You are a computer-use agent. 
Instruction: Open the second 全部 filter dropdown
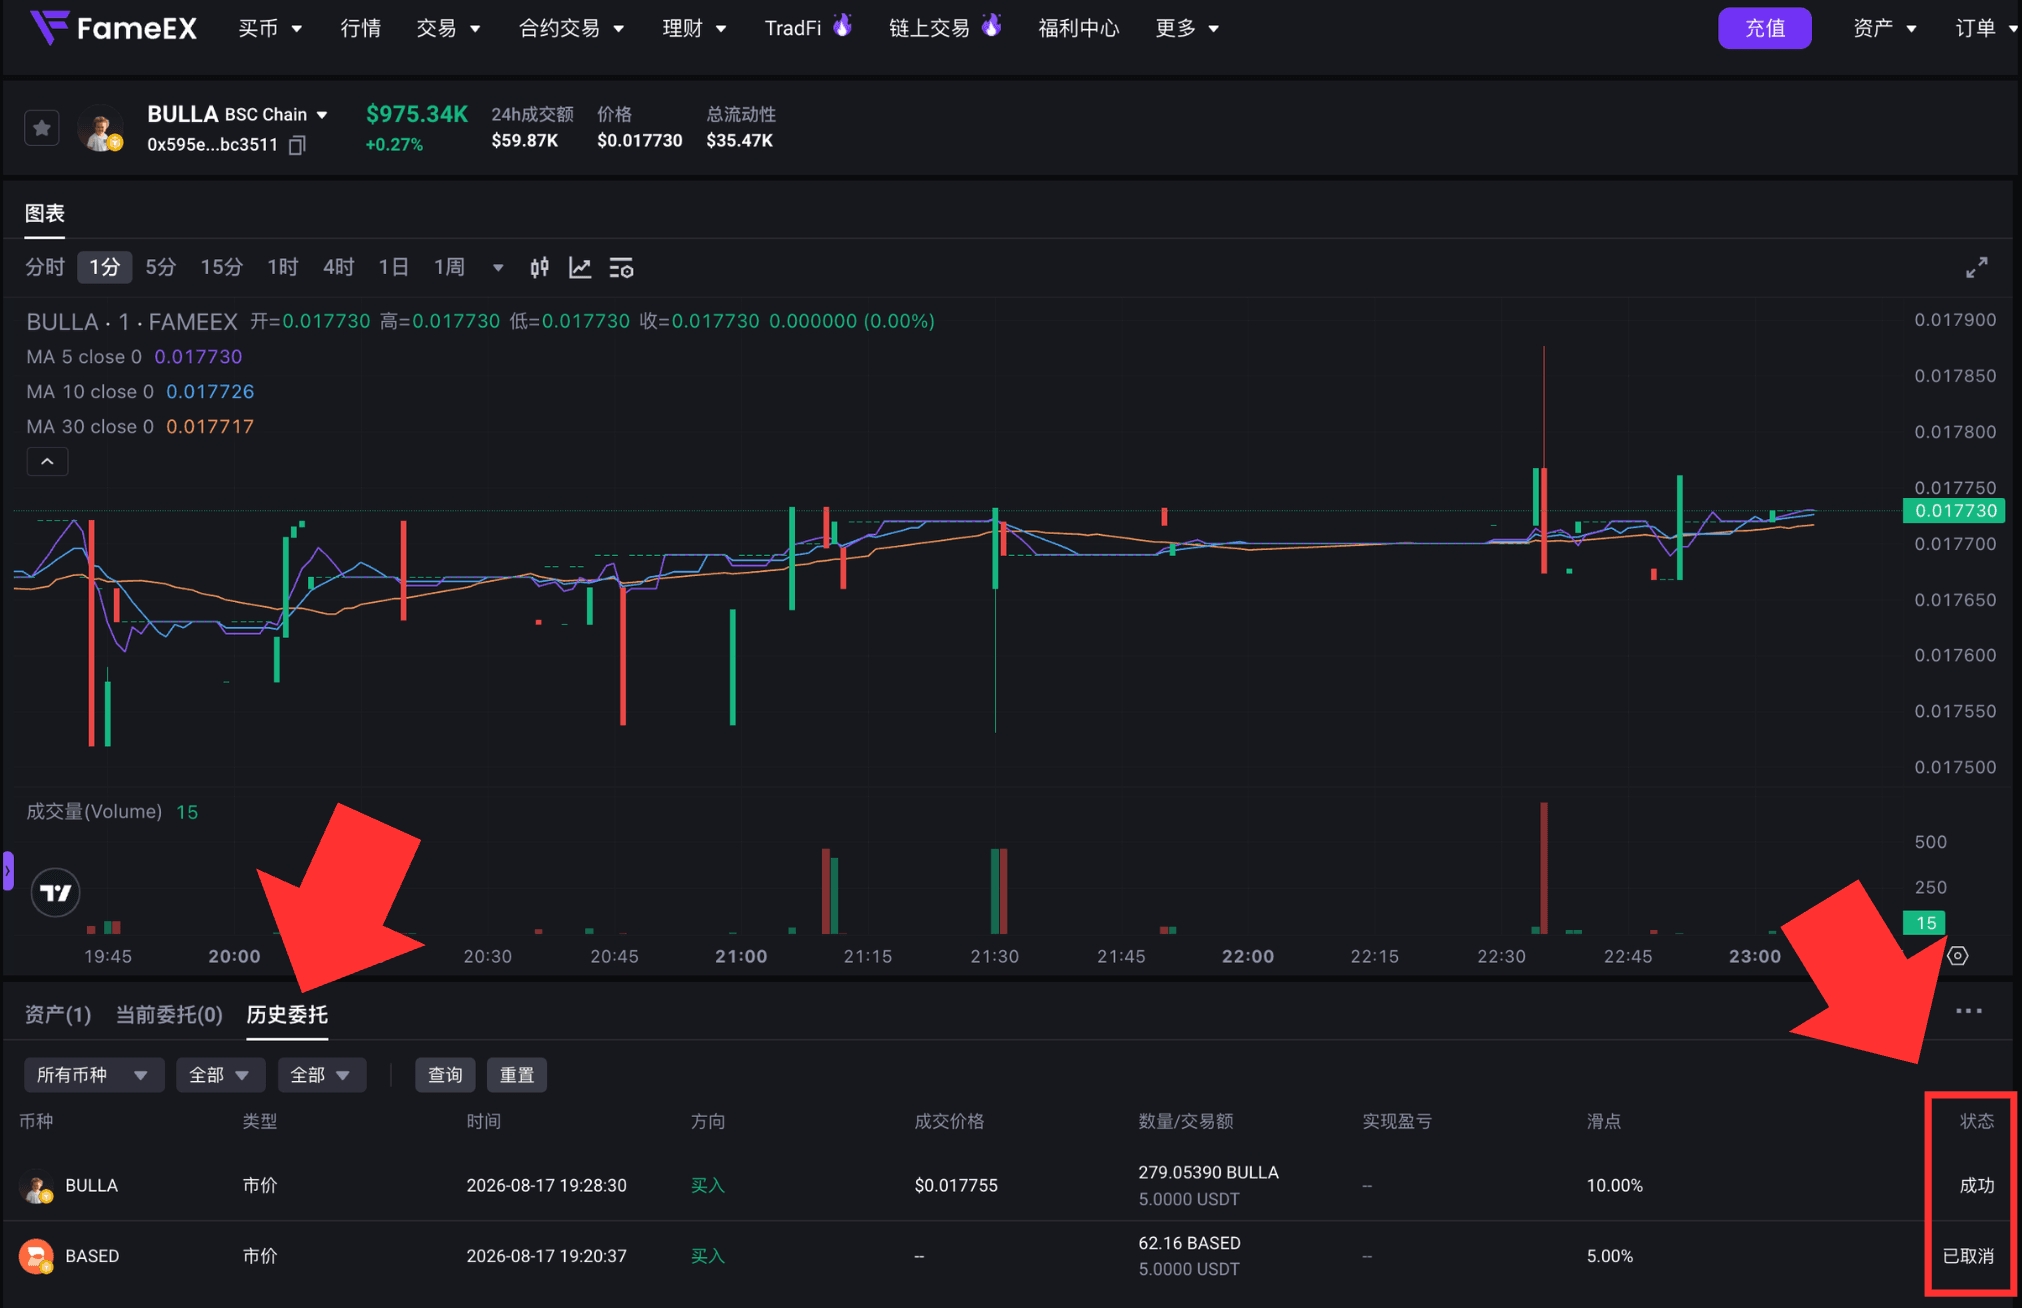321,1075
